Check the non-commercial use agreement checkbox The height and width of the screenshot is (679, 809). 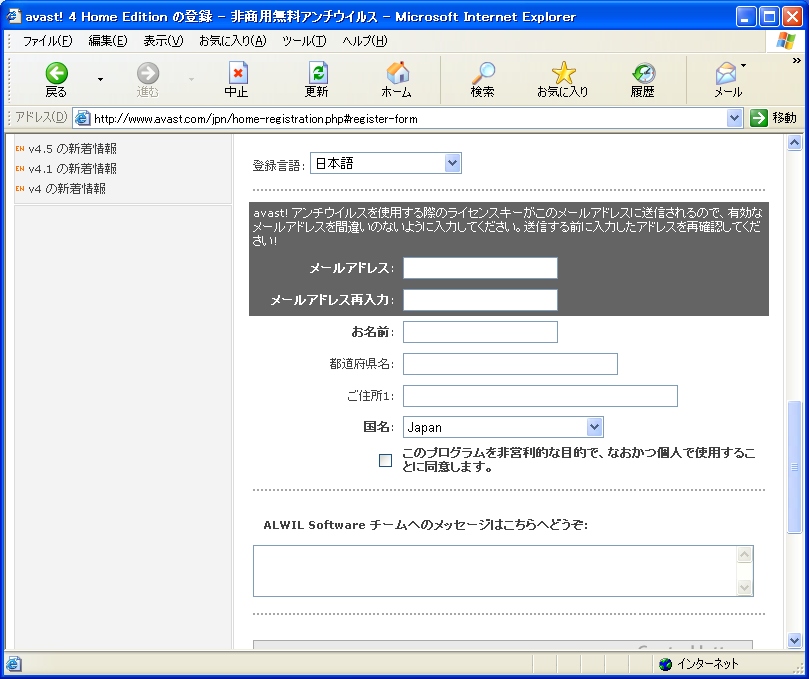(x=385, y=460)
